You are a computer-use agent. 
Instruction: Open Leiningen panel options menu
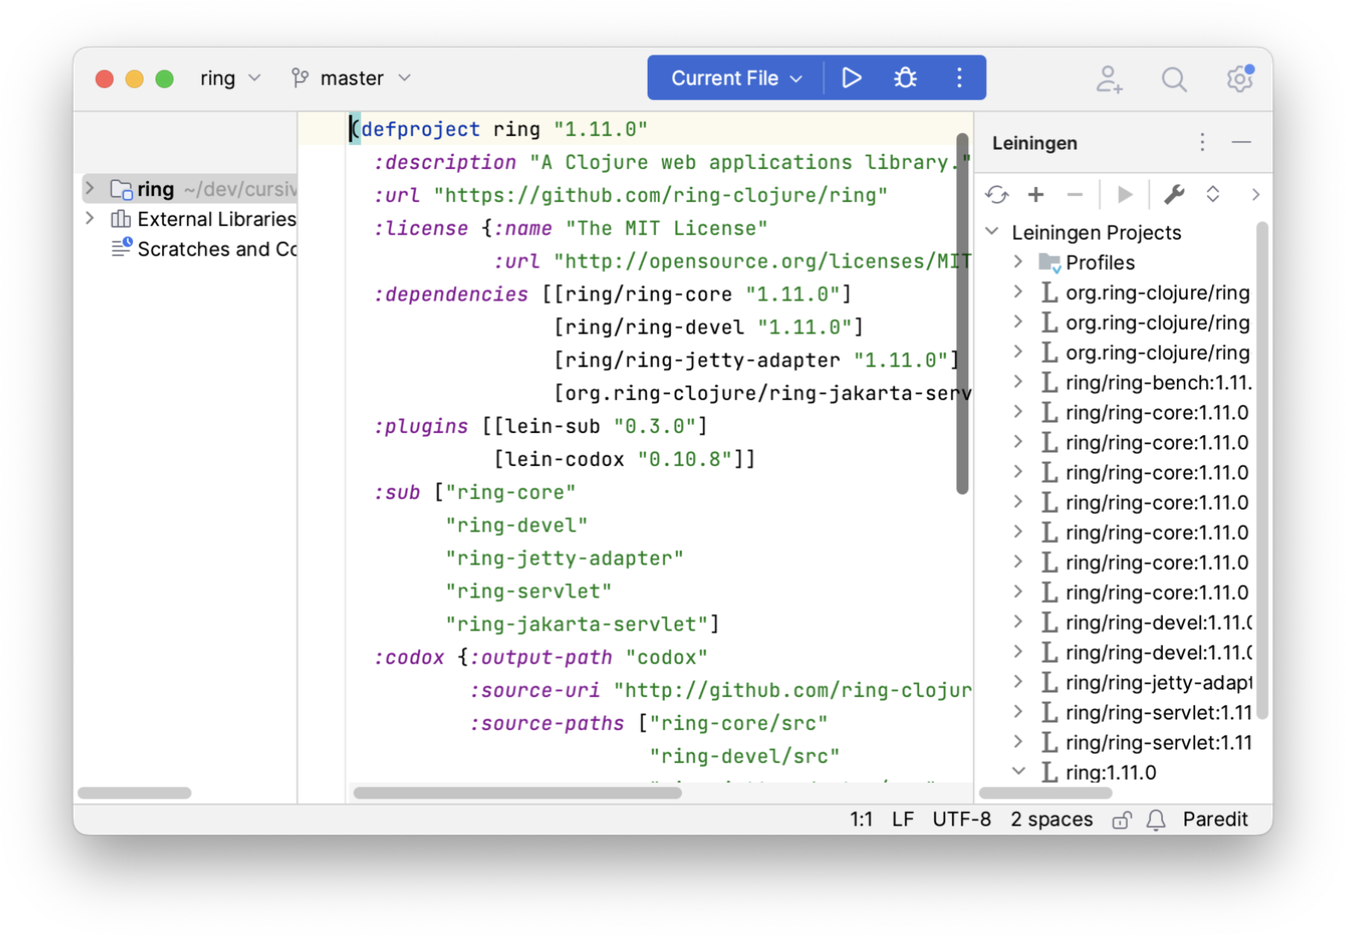(1202, 143)
